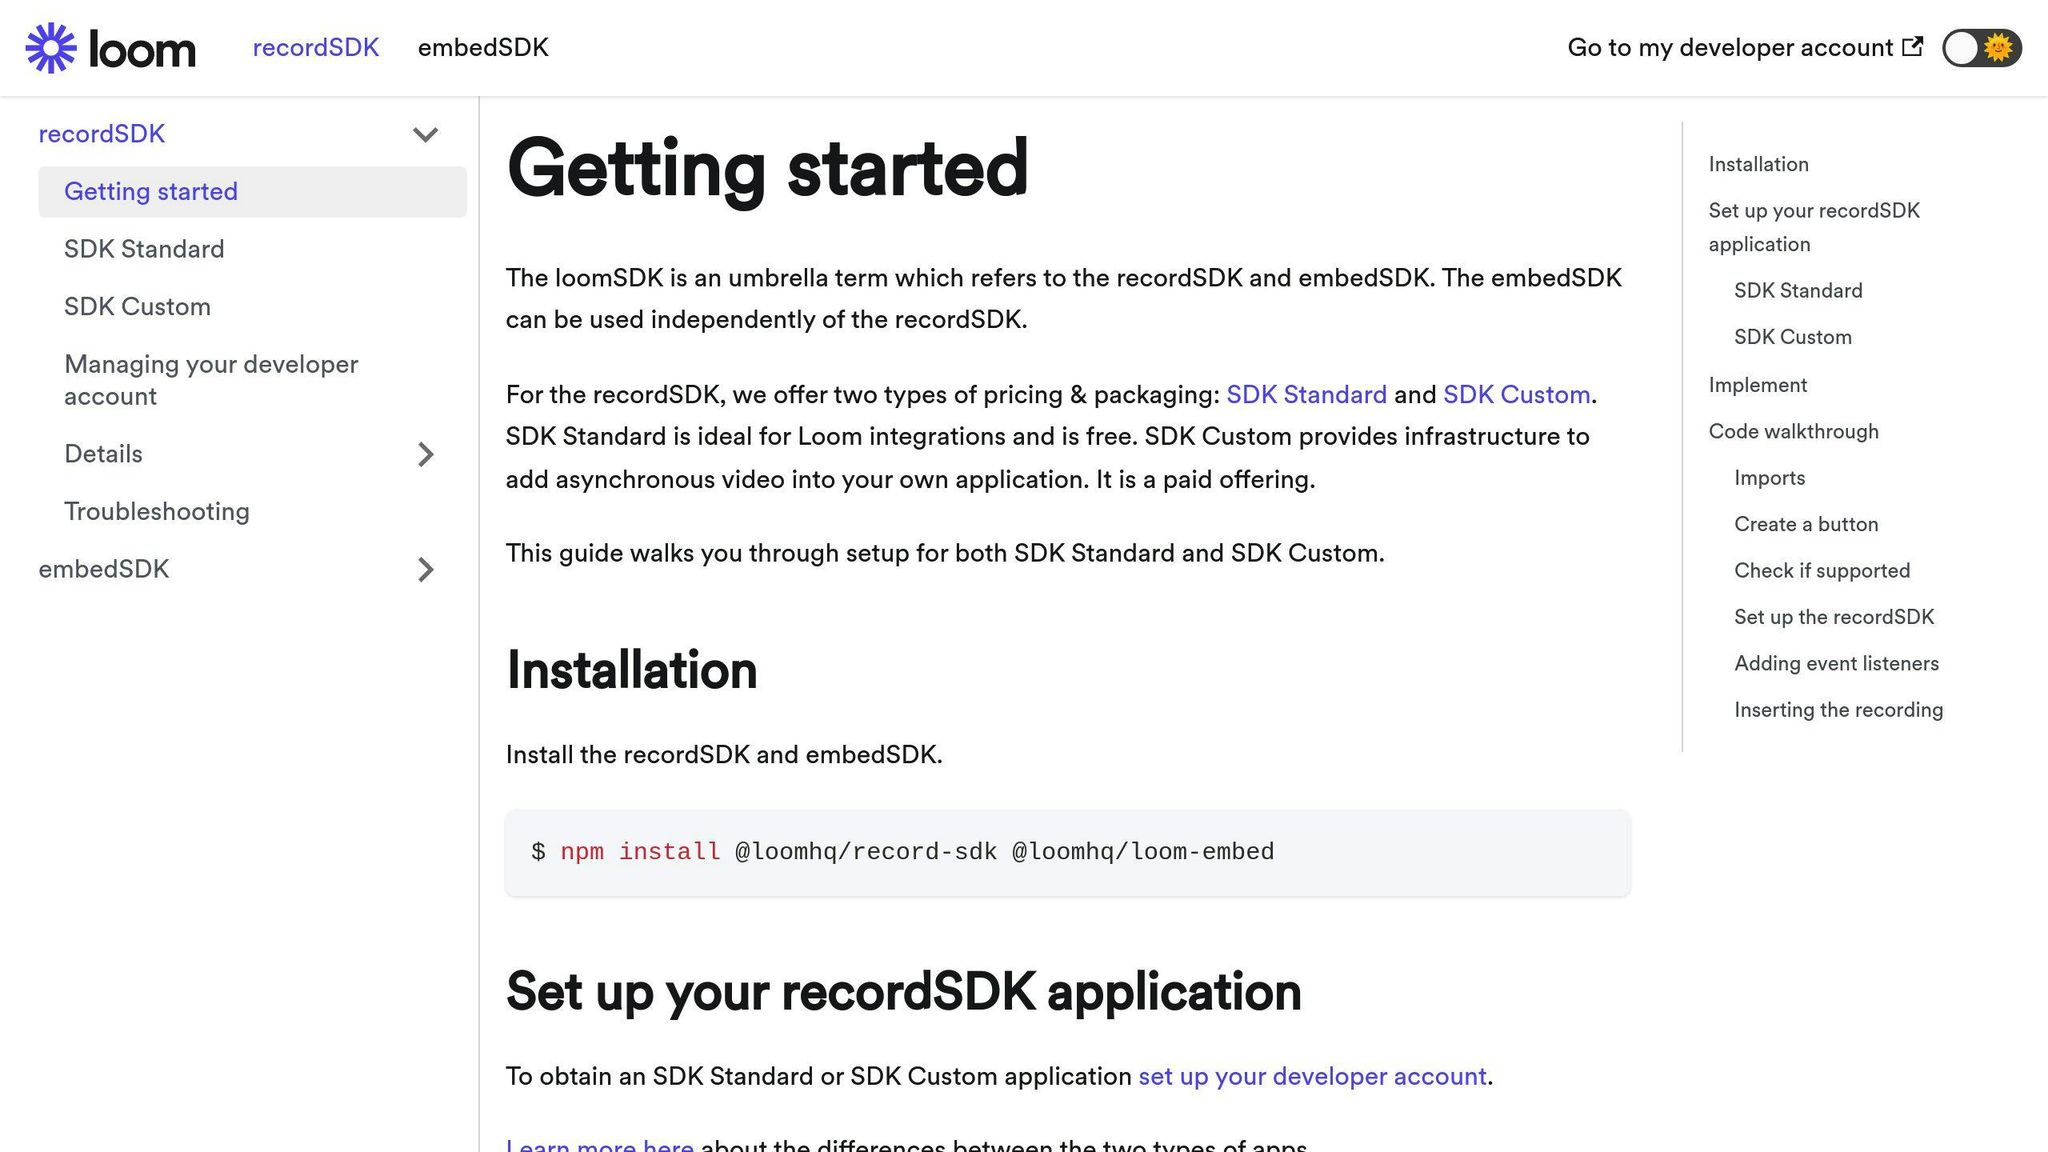Screen dimensions: 2048x1152
Task: Open the recordSDK top navigation tab
Action: (x=316, y=48)
